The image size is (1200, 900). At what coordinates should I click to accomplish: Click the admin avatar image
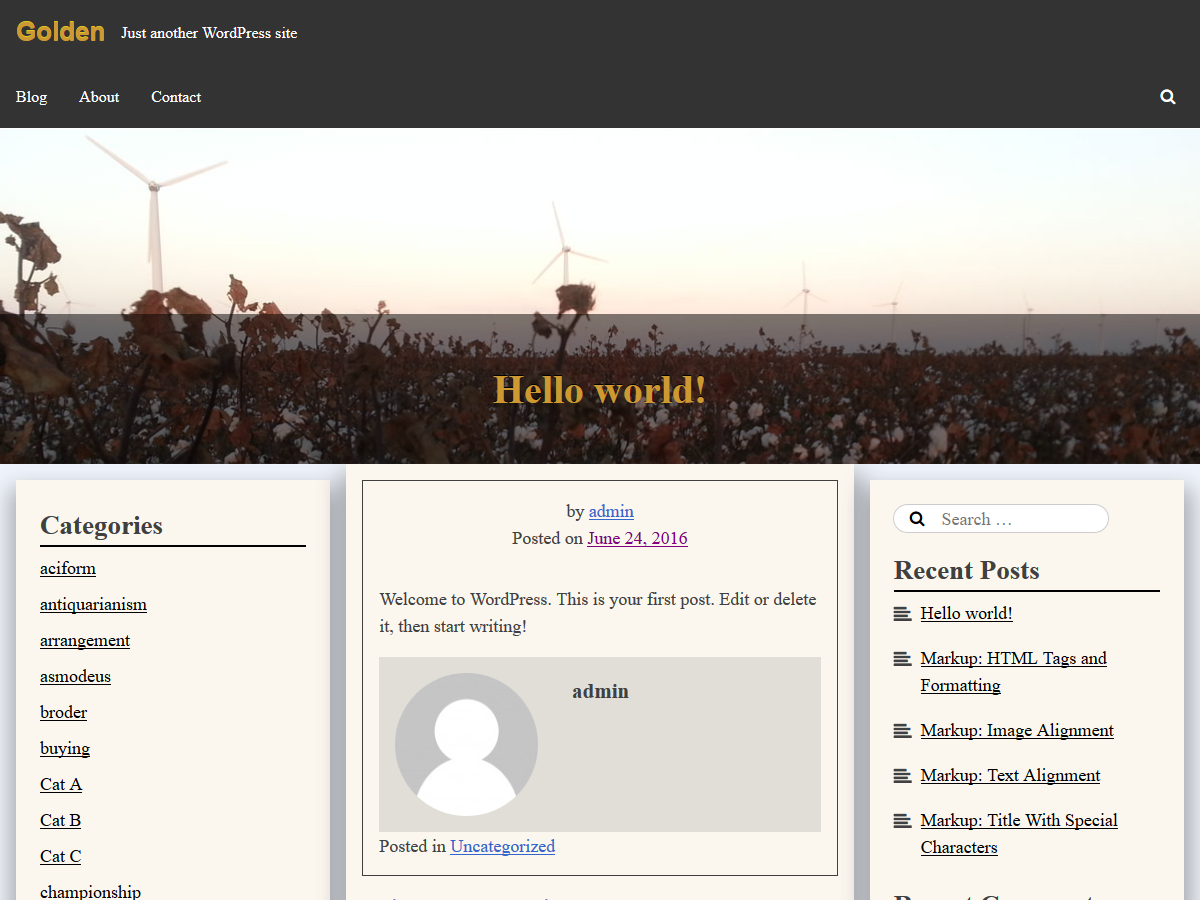(466, 744)
